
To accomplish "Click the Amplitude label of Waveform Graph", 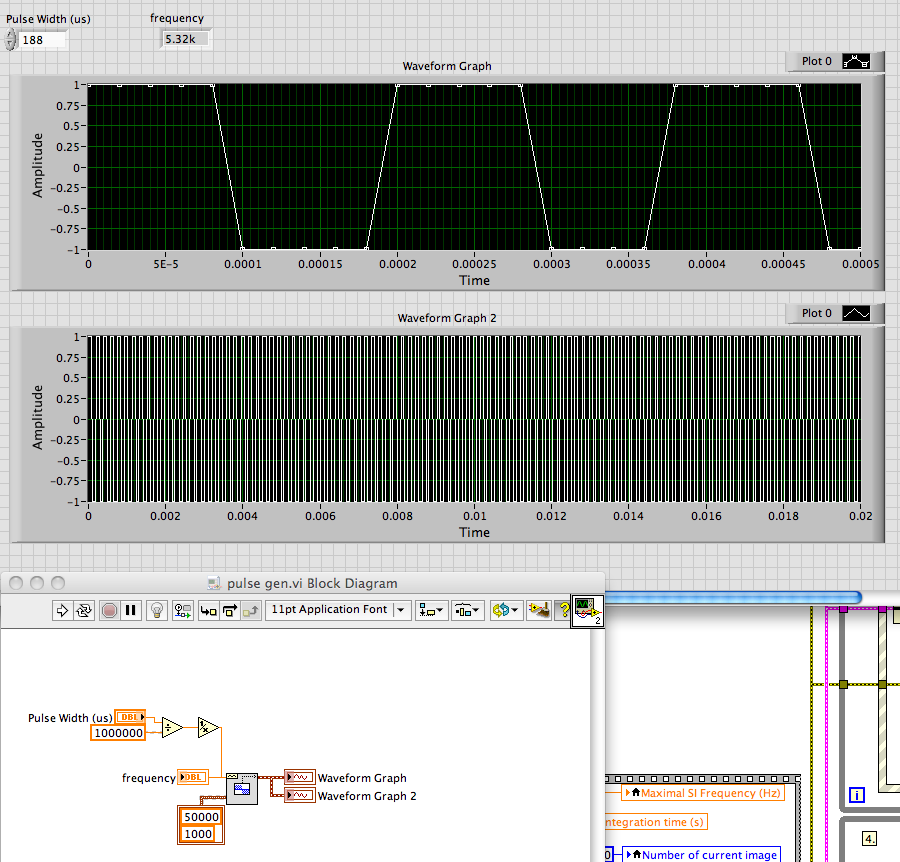I will (37, 165).
